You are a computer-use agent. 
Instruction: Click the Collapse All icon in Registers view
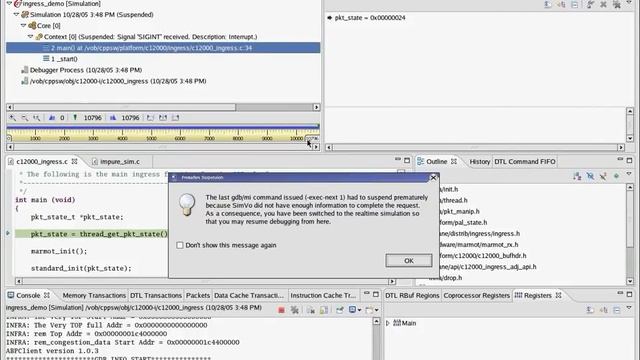617,310
